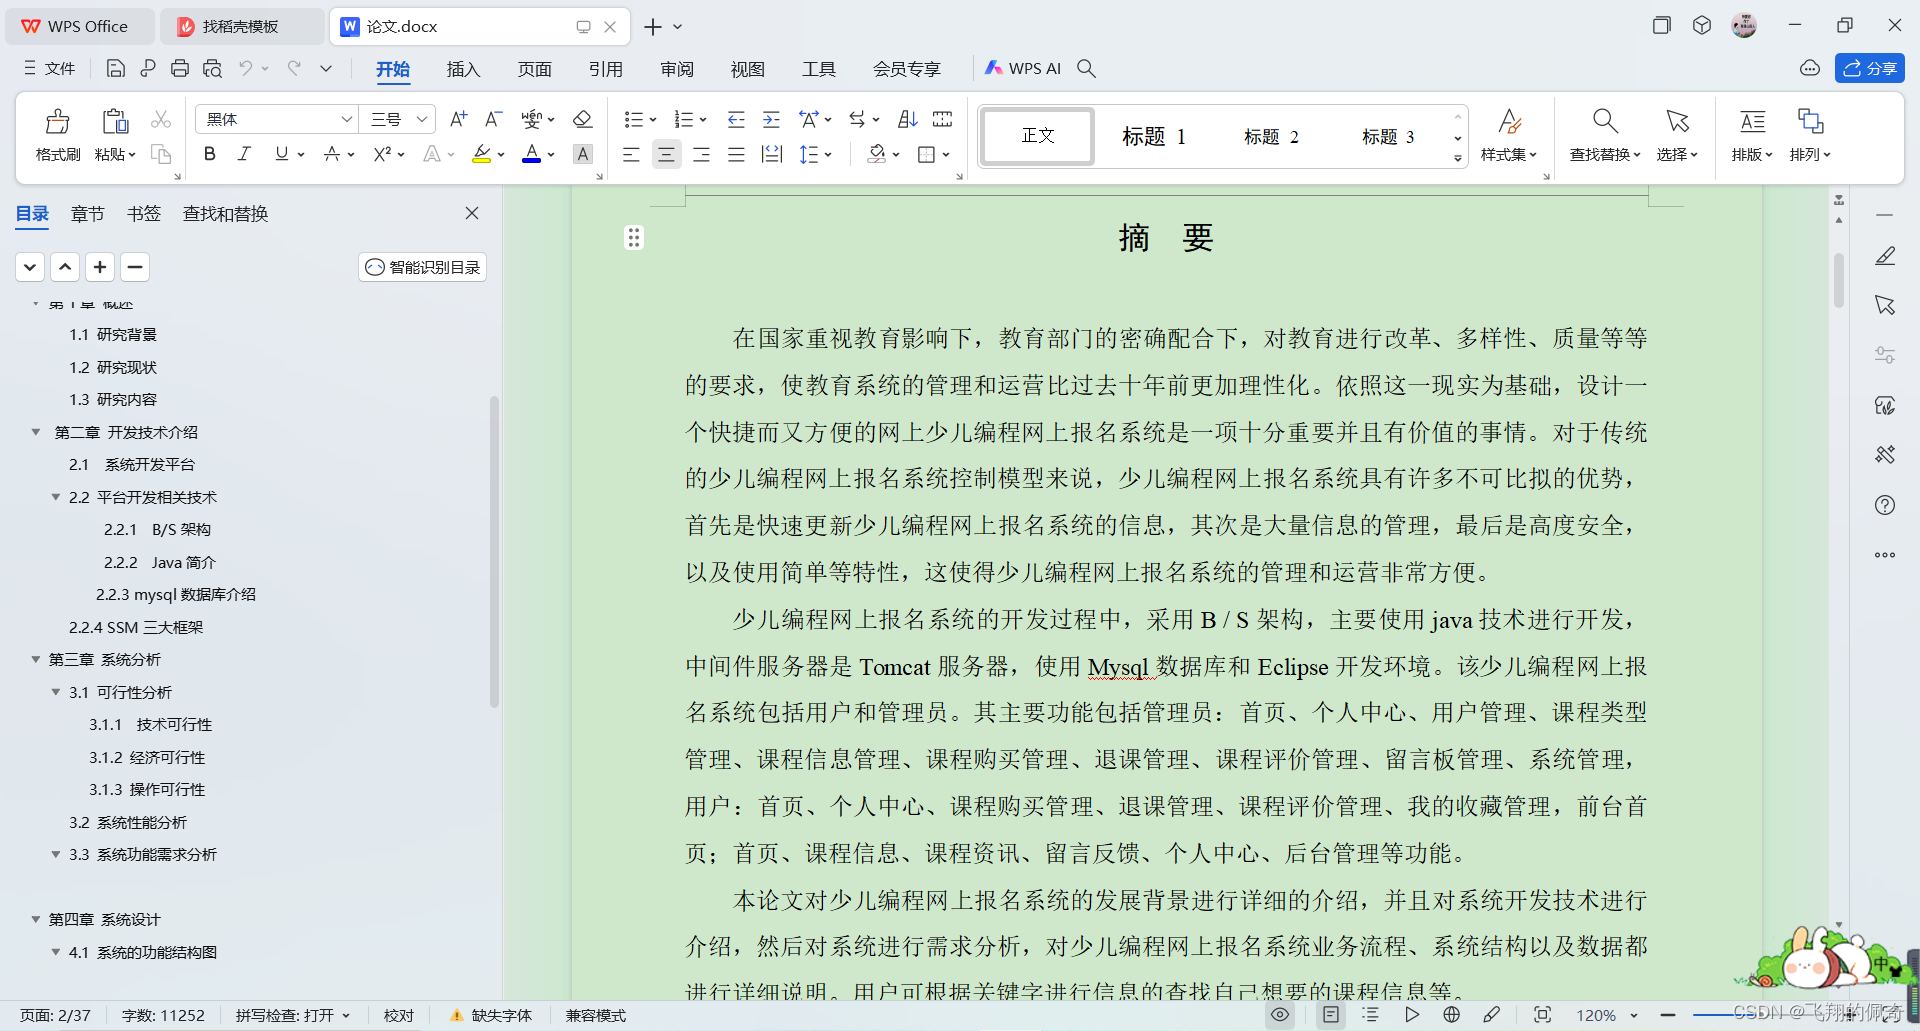The image size is (1920, 1031).
Task: Close the navigation pane with X
Action: 472,213
